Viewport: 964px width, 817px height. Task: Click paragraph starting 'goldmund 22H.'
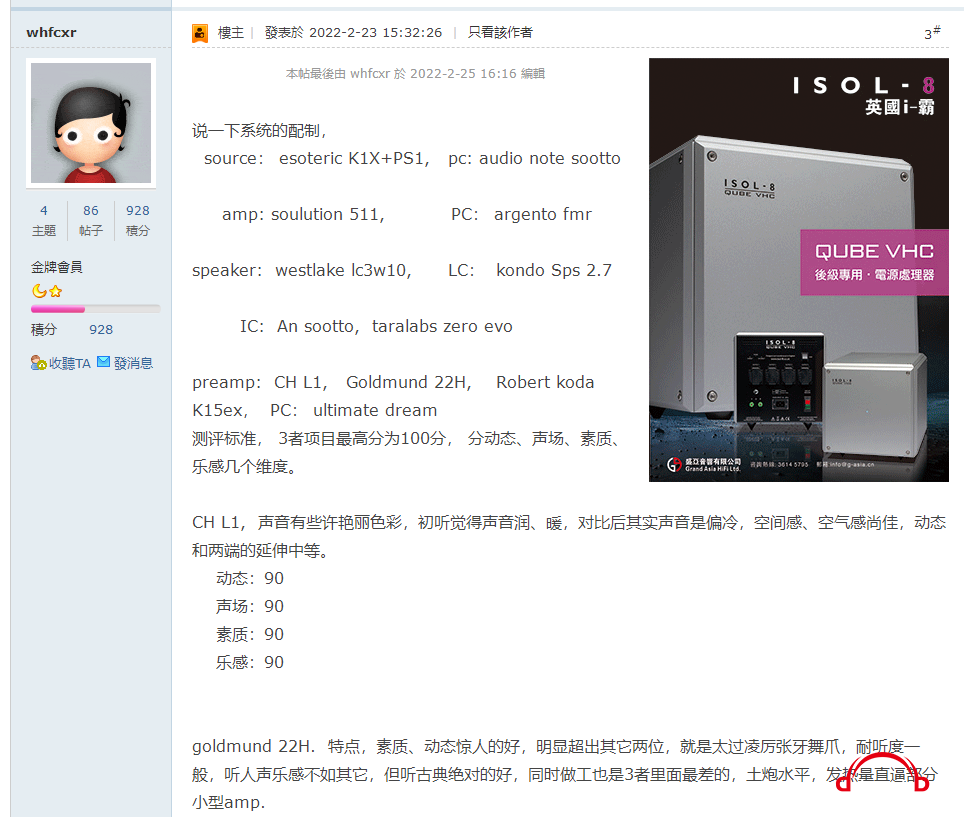[564, 775]
